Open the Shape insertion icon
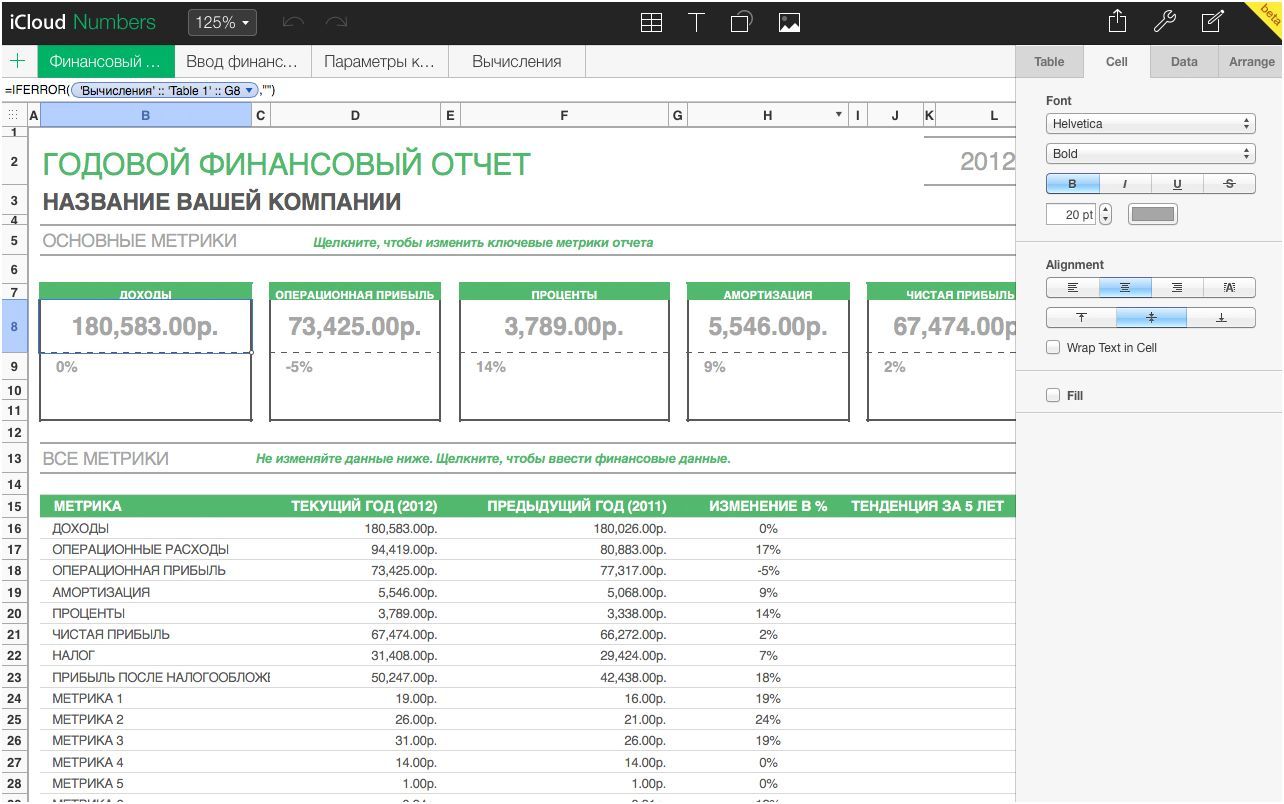Image resolution: width=1284 pixels, height=804 pixels. [741, 21]
